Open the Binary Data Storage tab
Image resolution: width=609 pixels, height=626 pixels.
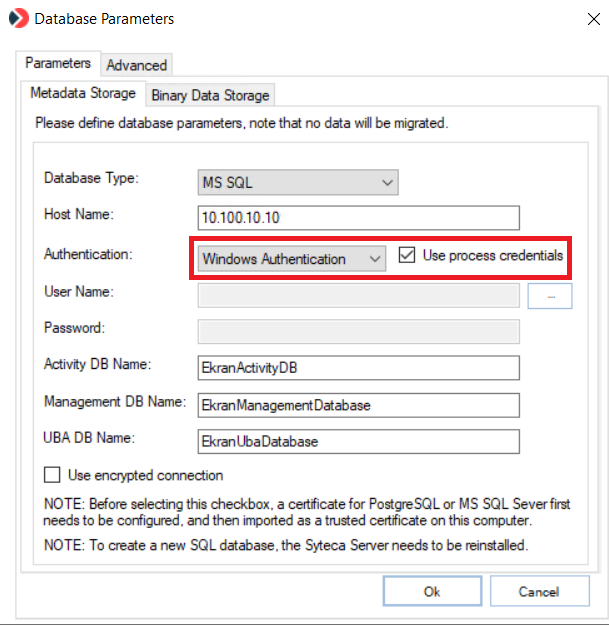point(210,95)
